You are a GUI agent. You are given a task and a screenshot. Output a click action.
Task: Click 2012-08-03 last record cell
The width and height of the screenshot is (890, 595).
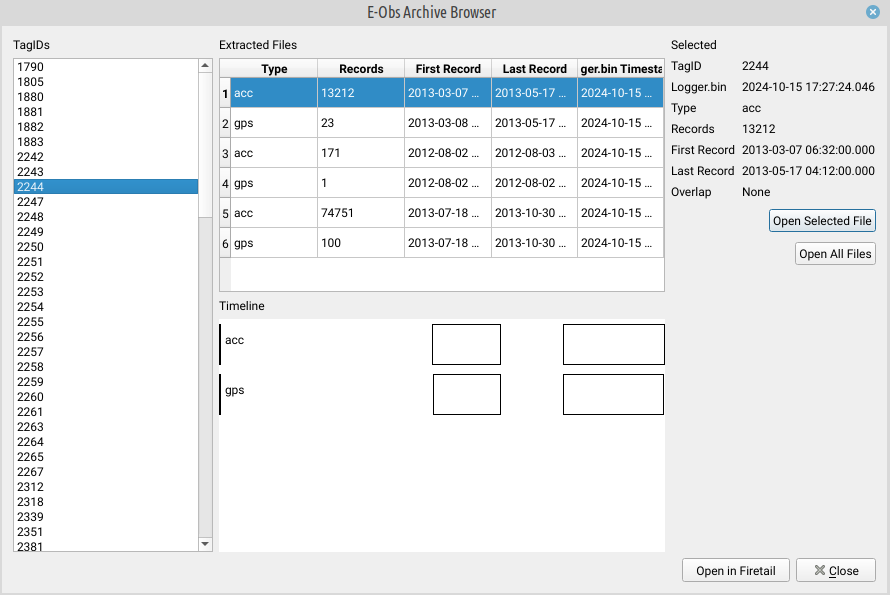tap(534, 153)
